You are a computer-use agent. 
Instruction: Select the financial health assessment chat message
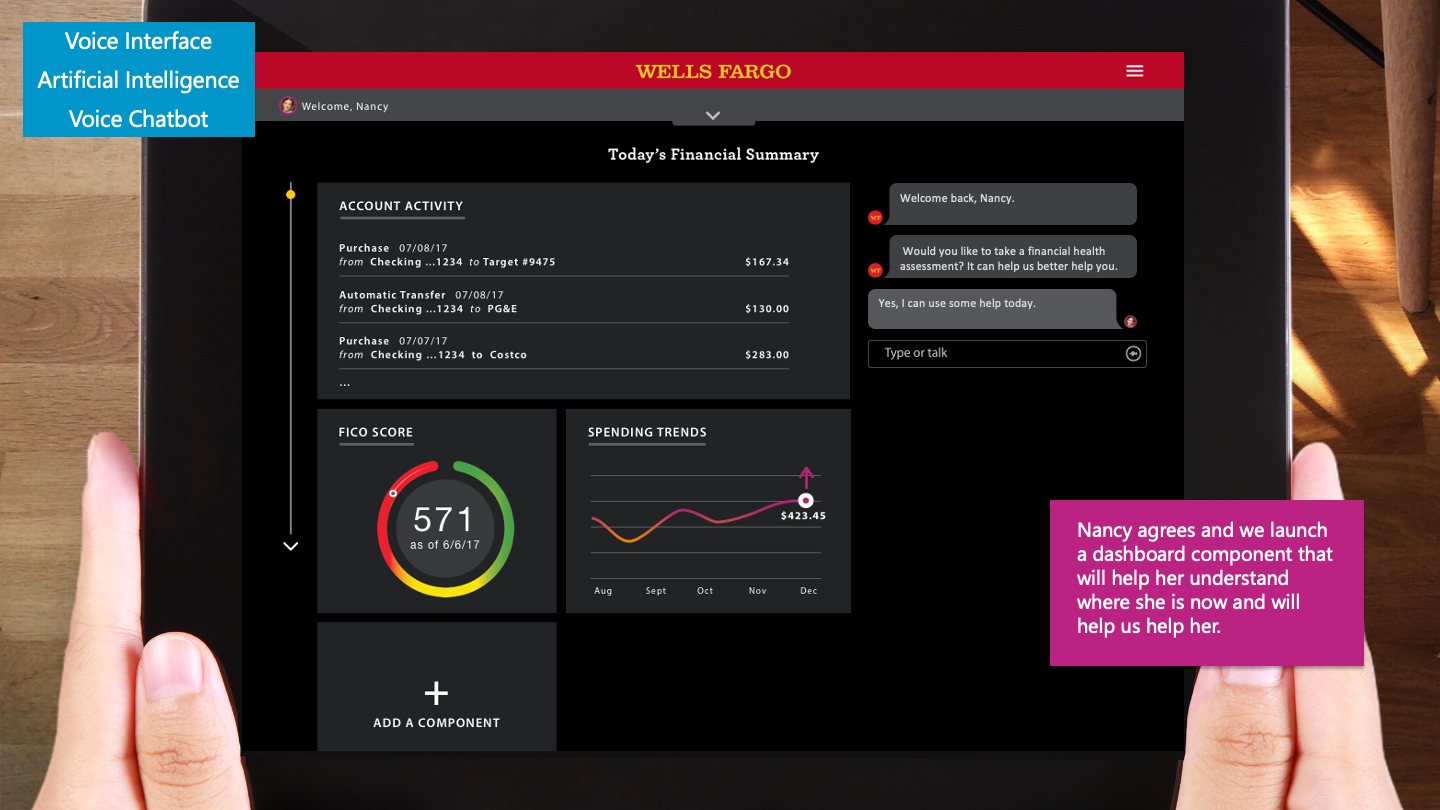[1012, 257]
